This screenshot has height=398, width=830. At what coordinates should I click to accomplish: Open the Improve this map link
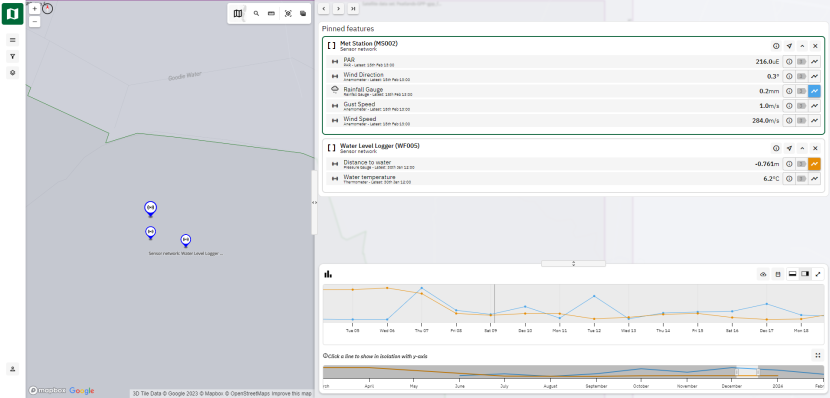pyautogui.click(x=291, y=393)
